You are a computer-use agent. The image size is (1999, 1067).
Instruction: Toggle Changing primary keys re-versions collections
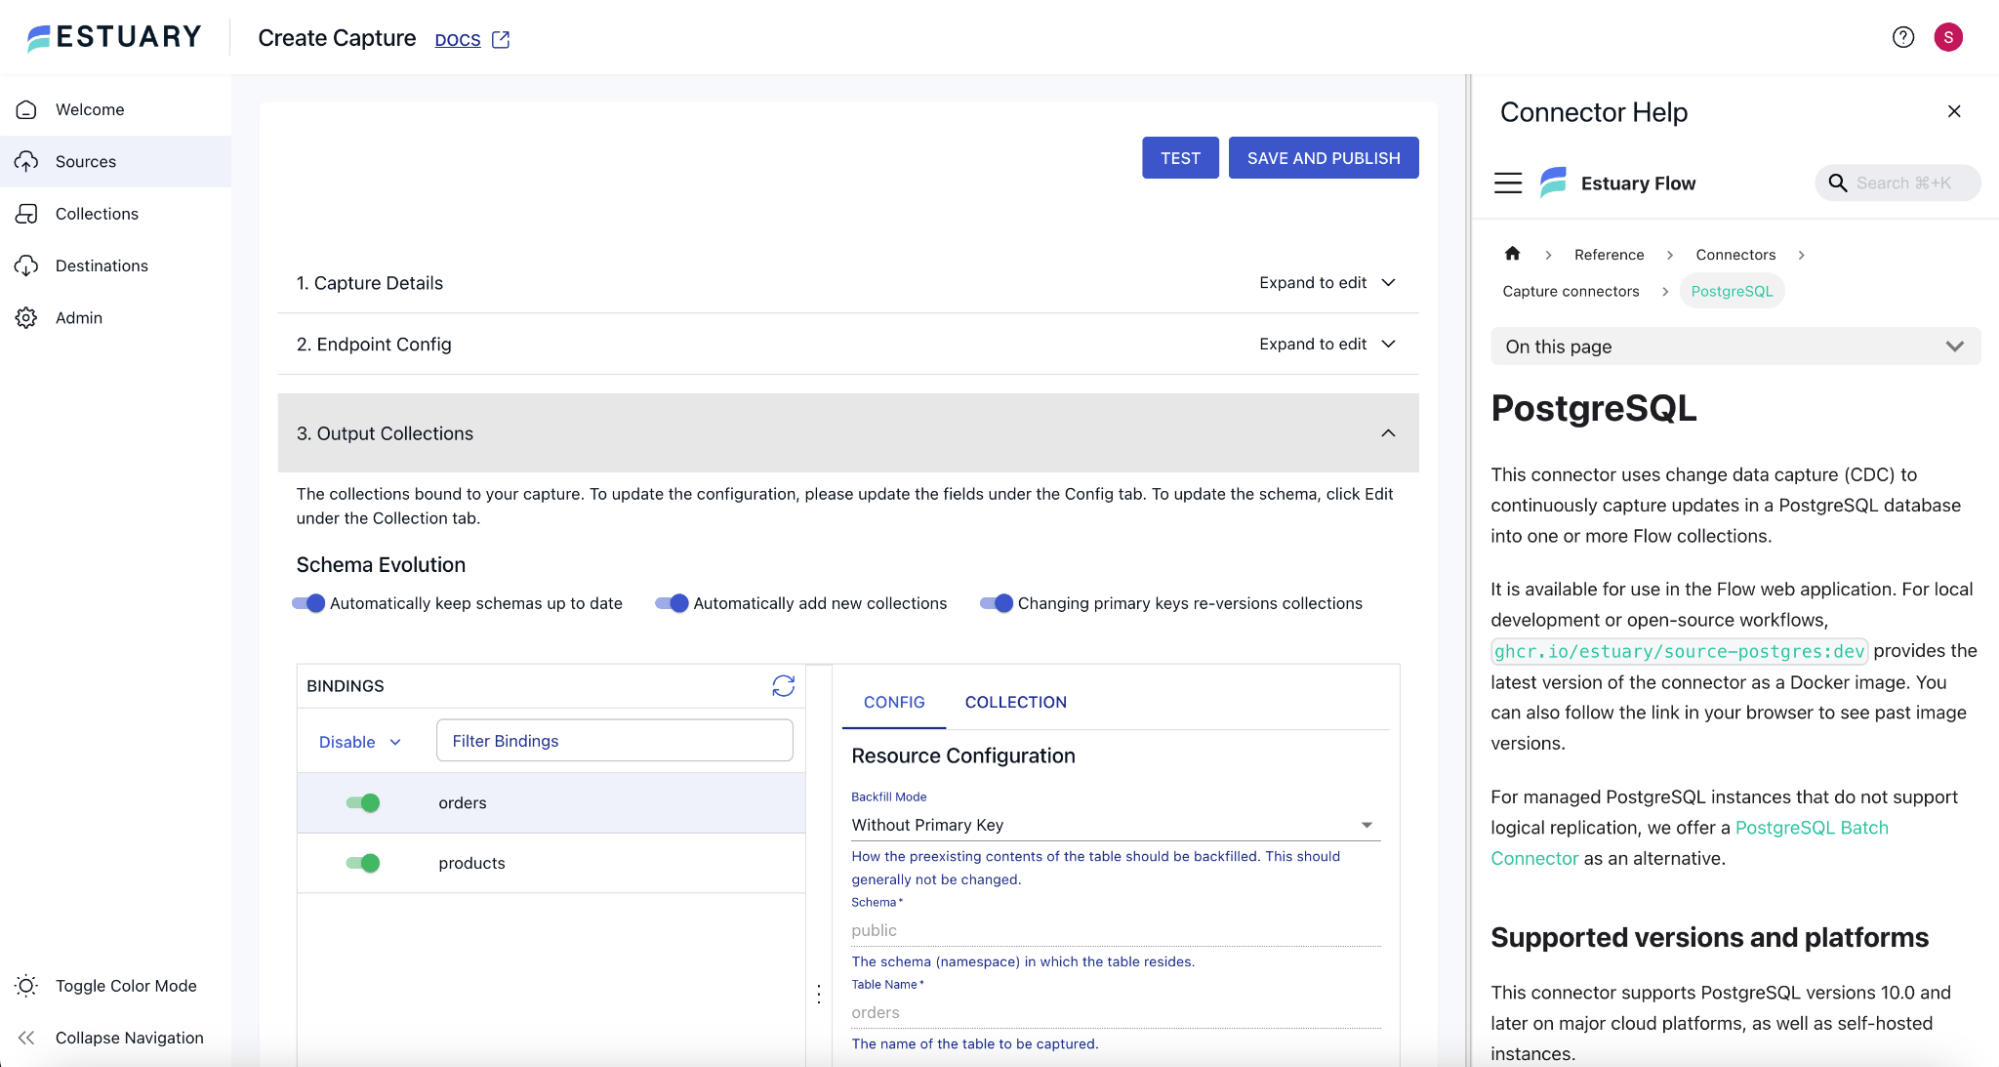pos(997,603)
